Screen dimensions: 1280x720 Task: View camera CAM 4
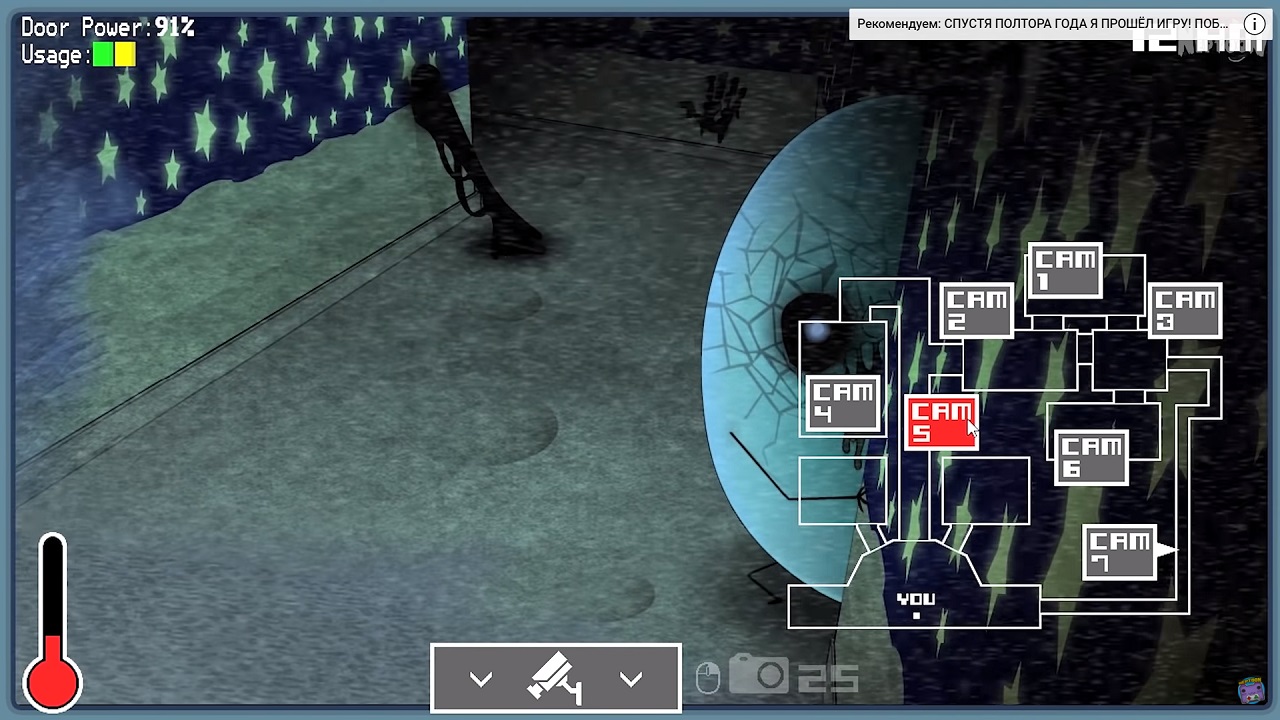click(x=843, y=404)
